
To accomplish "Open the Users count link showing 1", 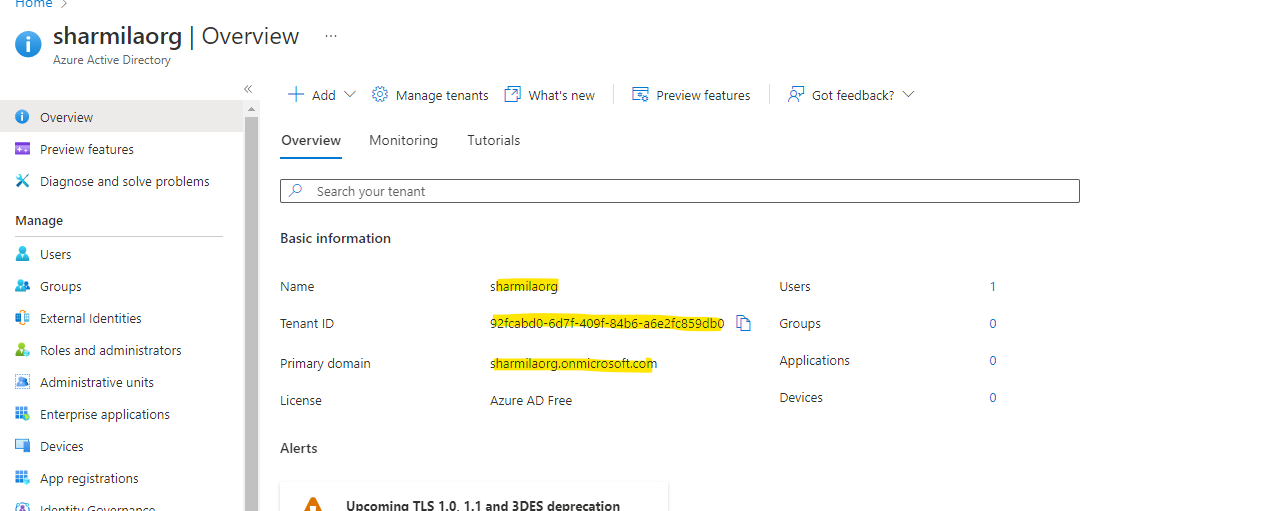I will tap(993, 286).
